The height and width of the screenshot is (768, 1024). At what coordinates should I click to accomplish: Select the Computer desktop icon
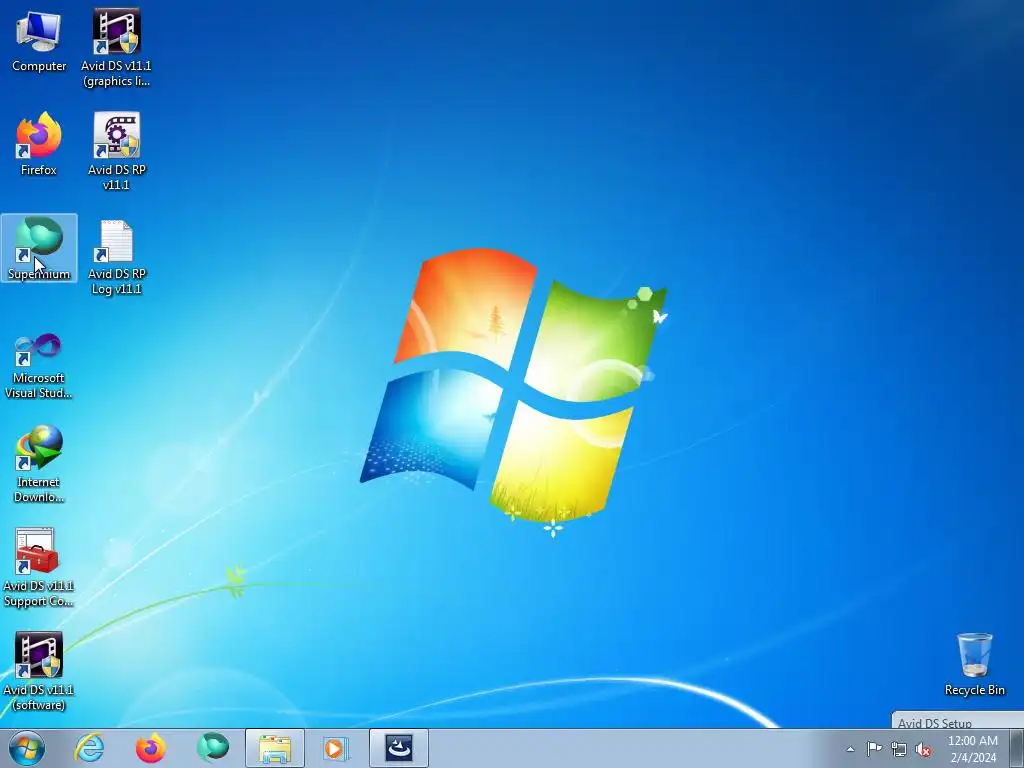coord(39,41)
